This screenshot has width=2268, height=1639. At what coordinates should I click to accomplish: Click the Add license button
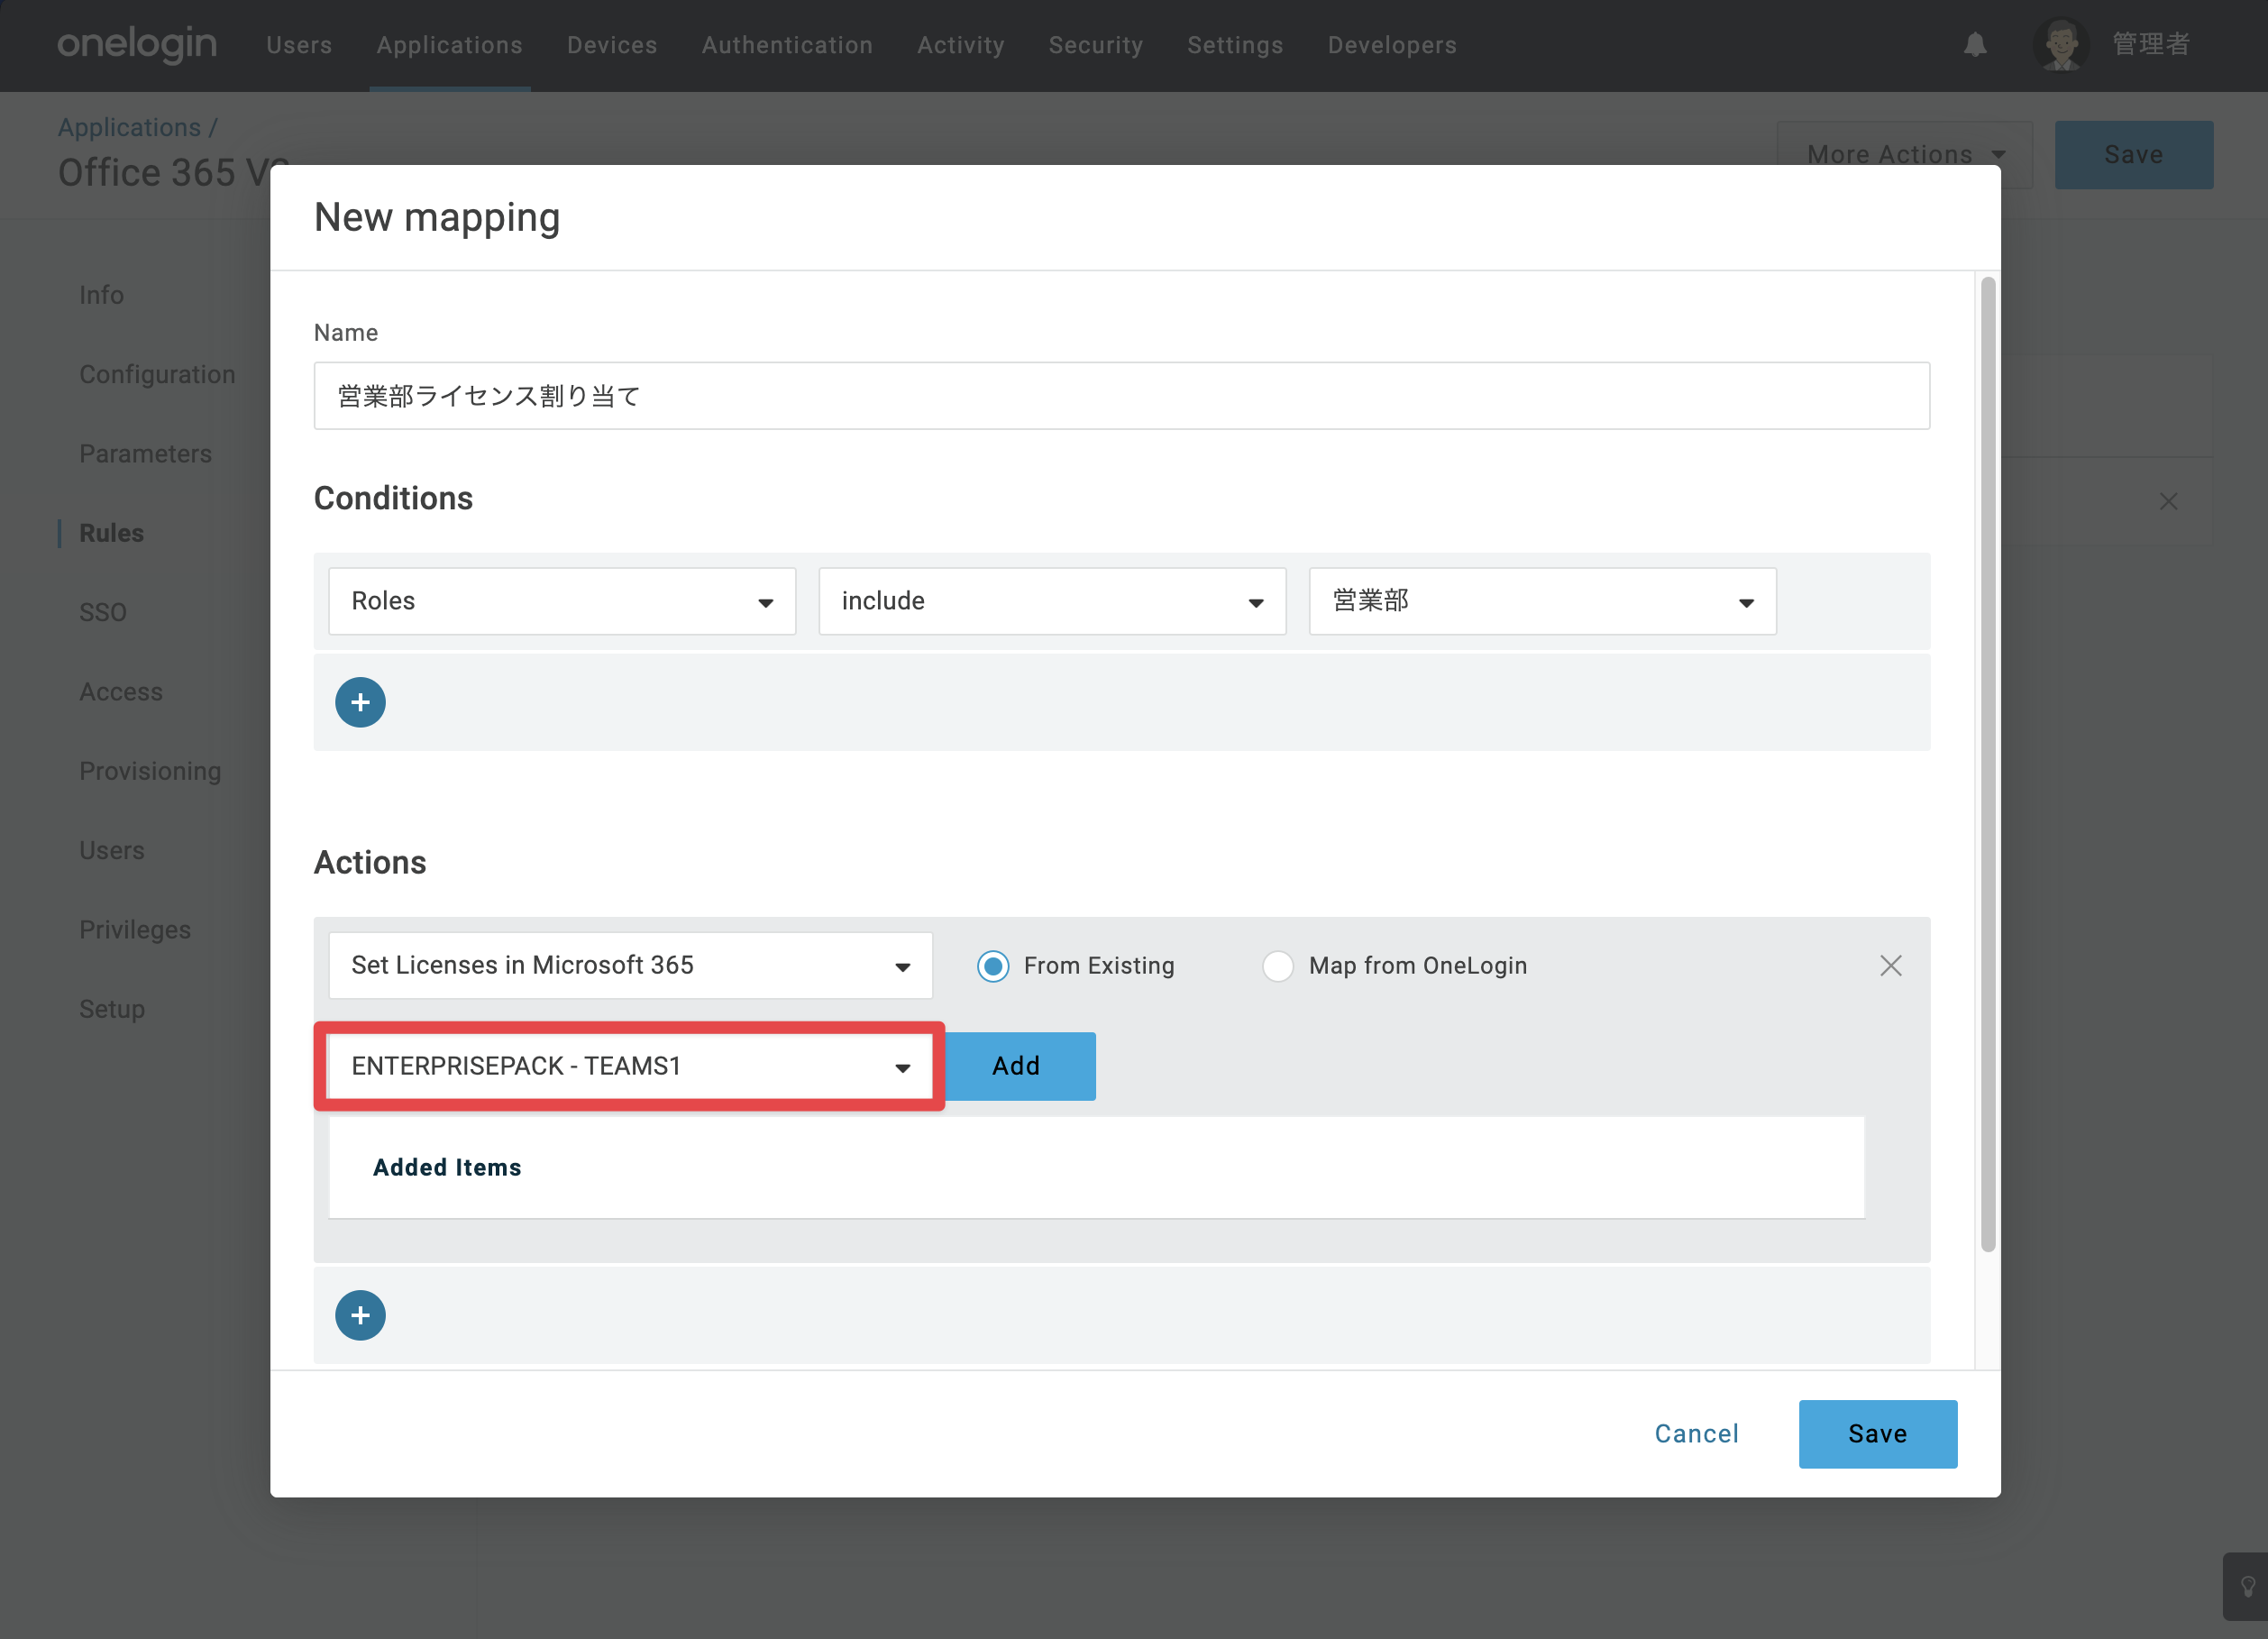click(1019, 1066)
